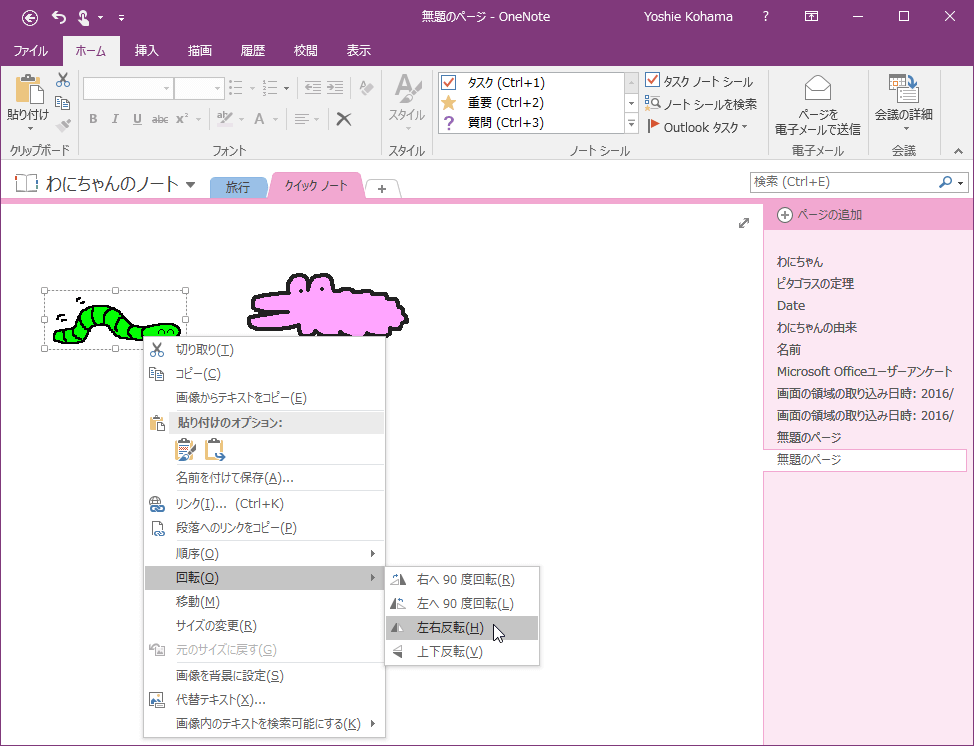Decrease indent icon in ribbon

click(x=312, y=88)
